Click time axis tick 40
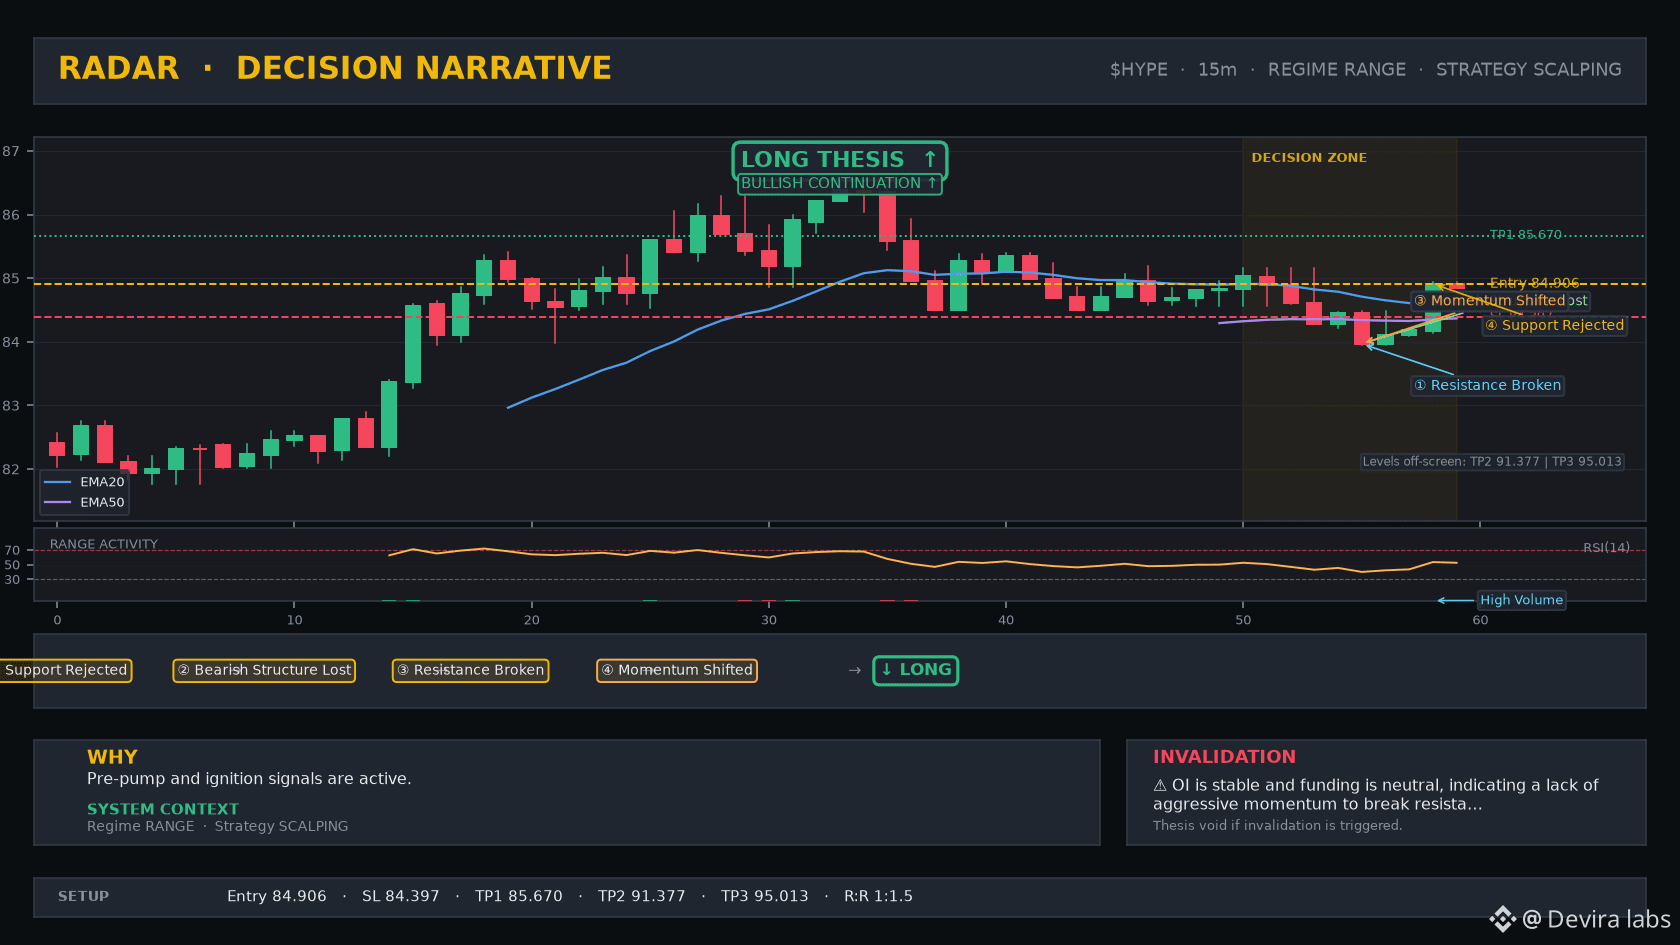 [1006, 620]
